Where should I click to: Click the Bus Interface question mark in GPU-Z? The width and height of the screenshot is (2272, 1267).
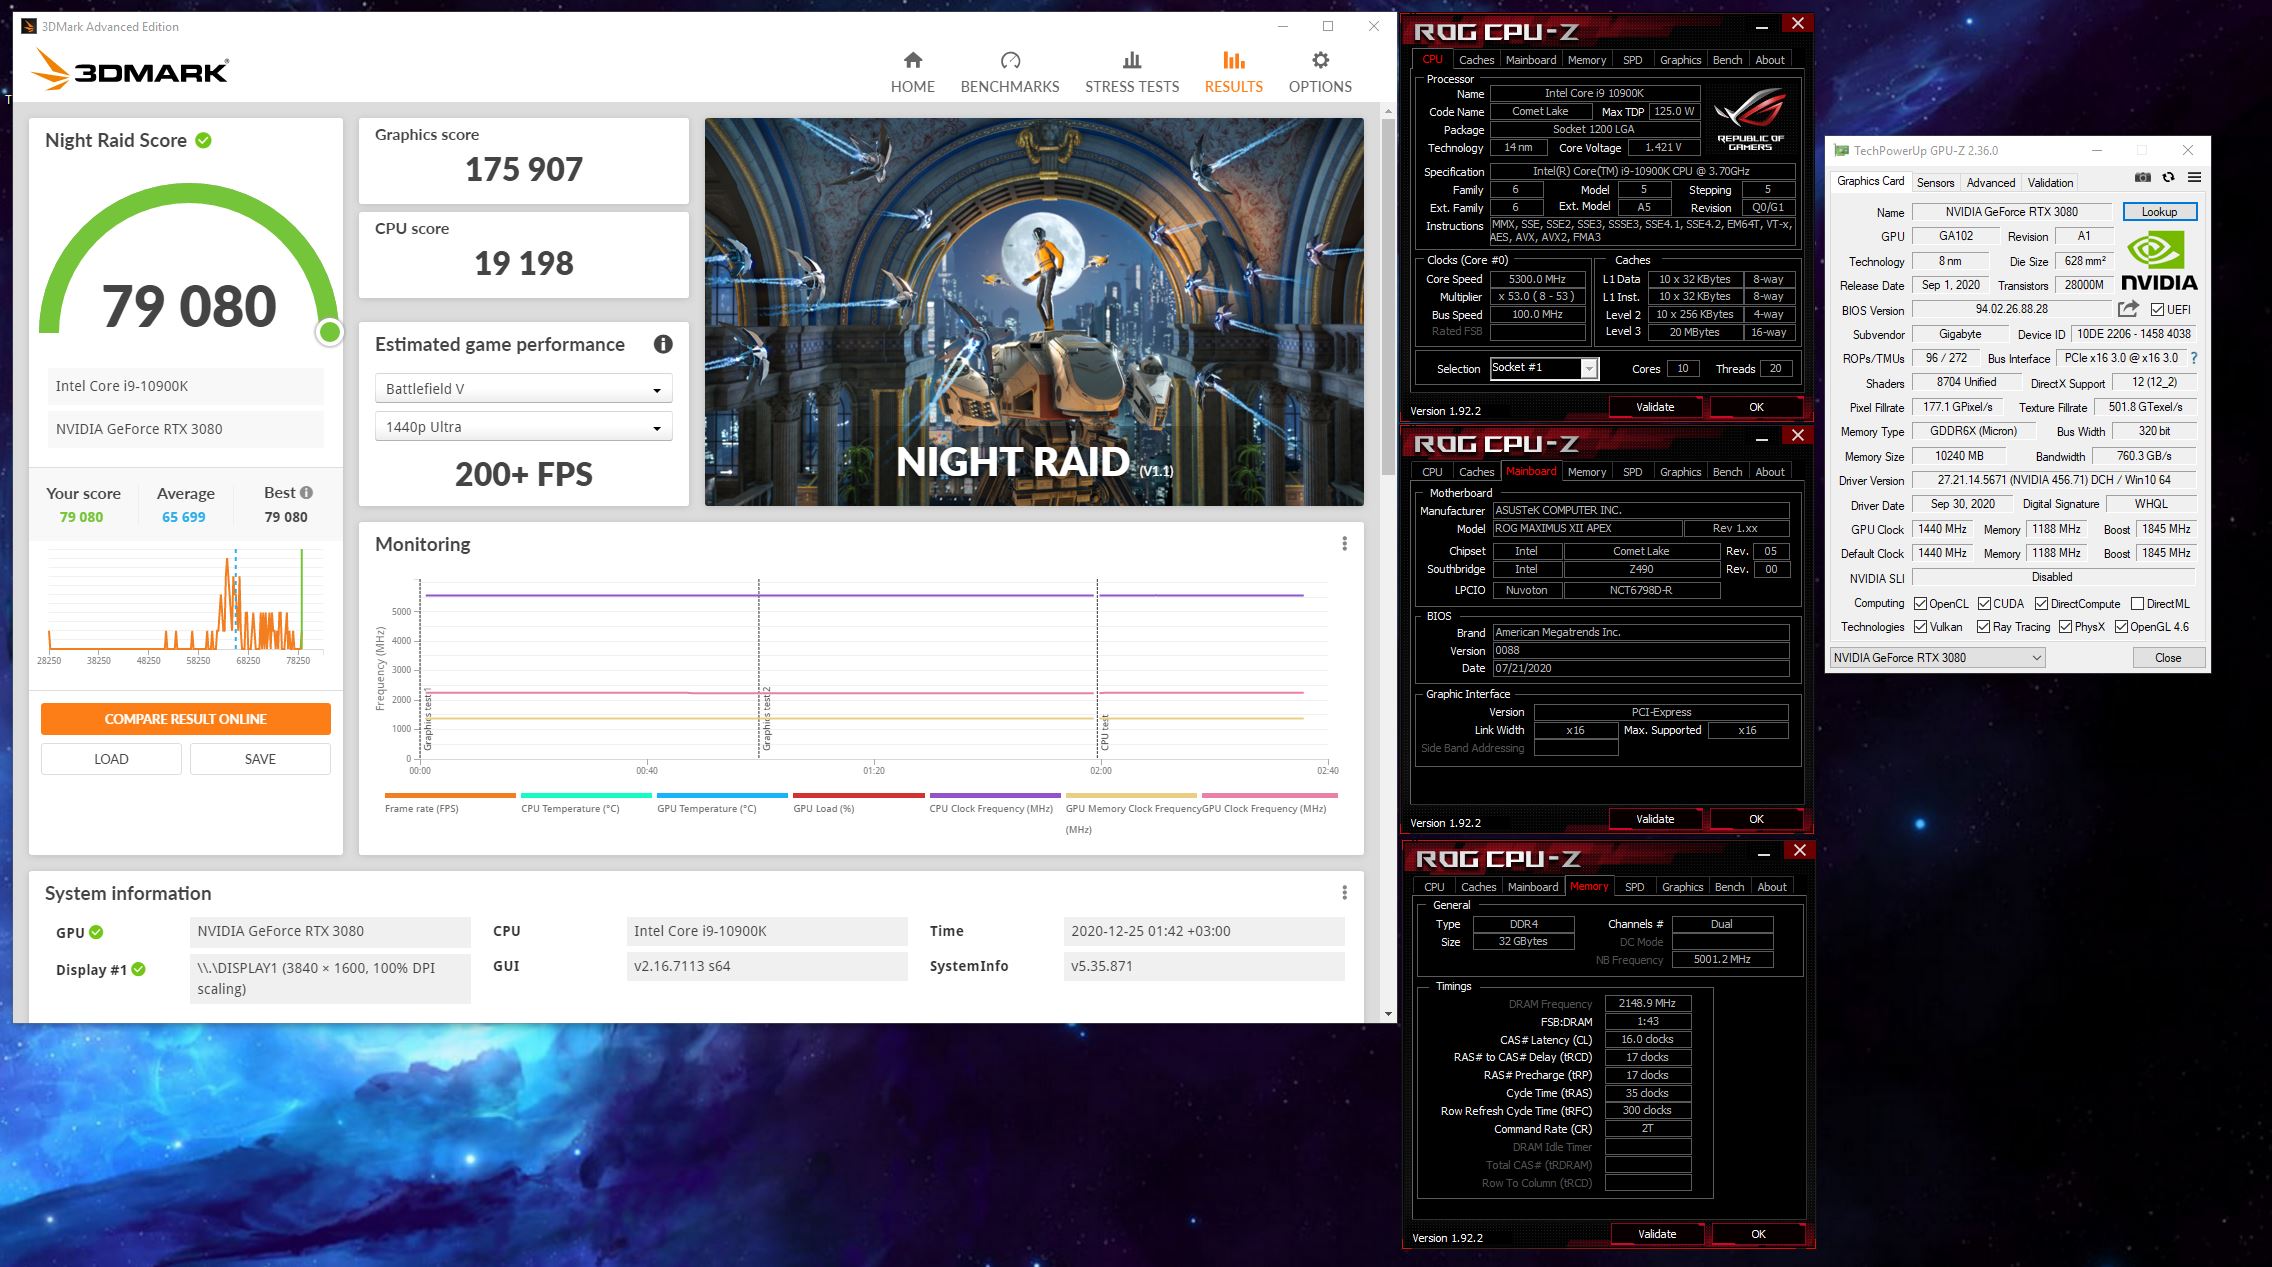[x=2194, y=358]
